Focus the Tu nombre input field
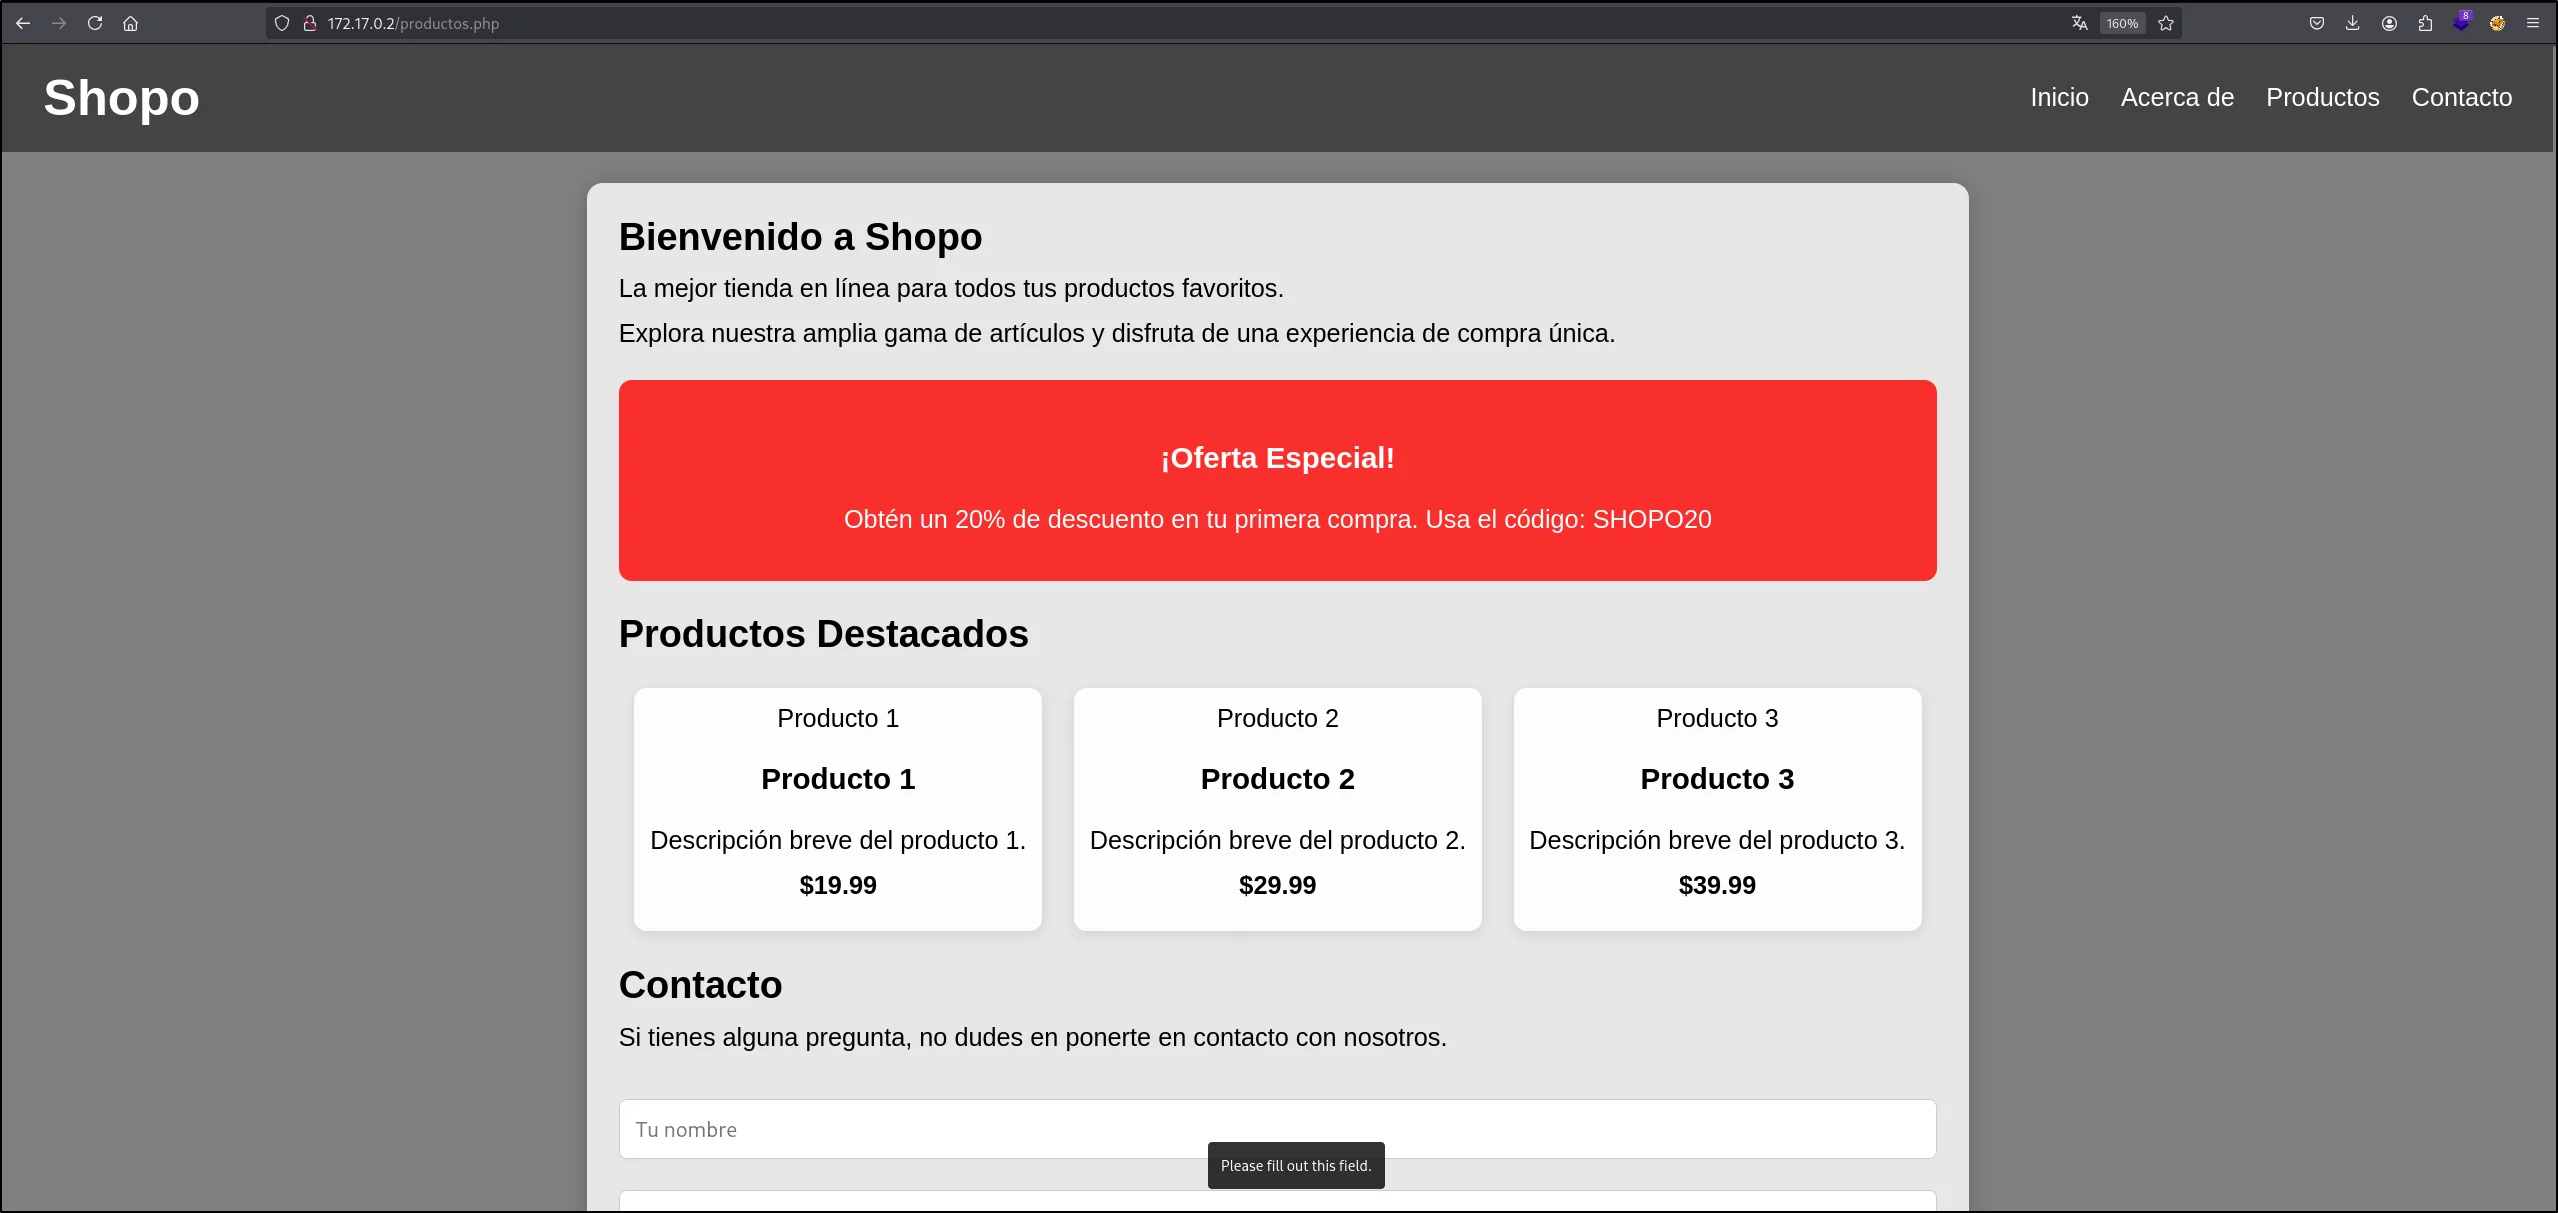This screenshot has width=2558, height=1213. point(1277,1129)
